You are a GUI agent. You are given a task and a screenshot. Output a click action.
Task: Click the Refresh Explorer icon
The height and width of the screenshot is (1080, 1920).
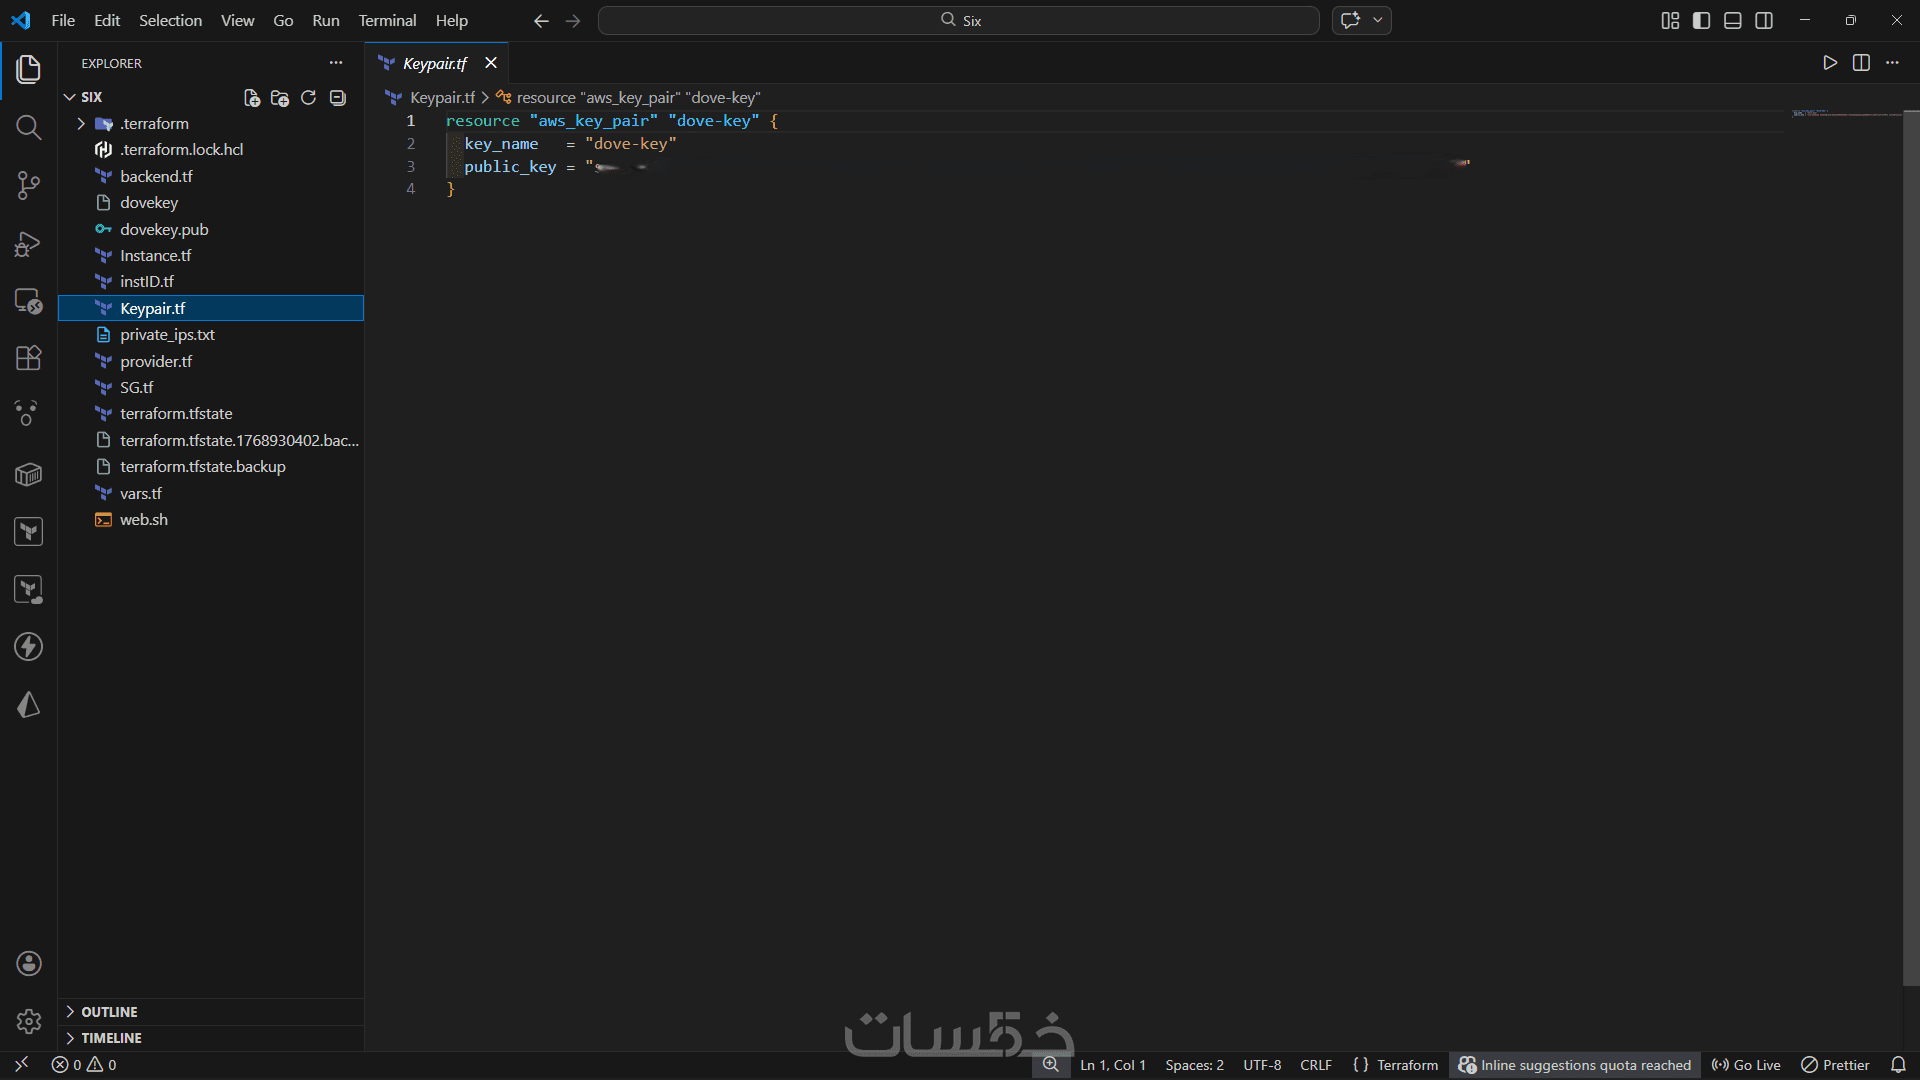click(309, 97)
